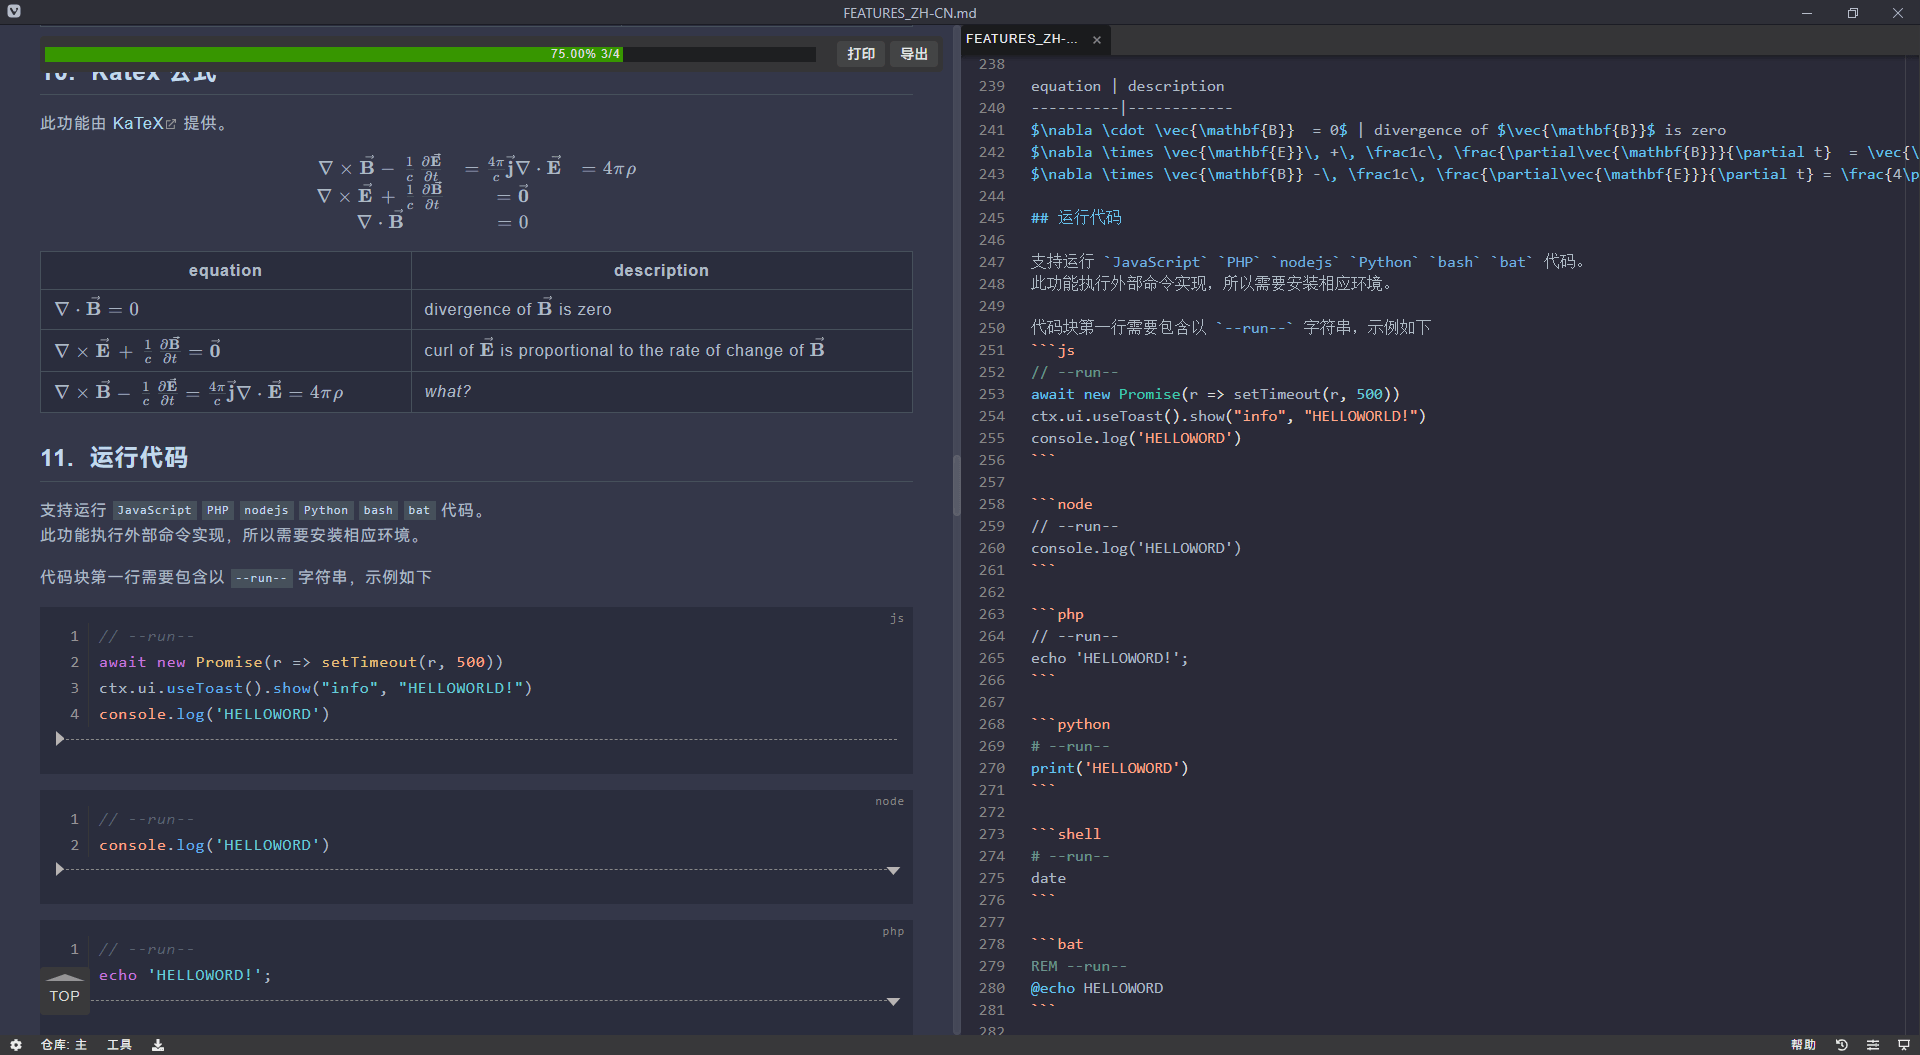Screen dimensions: 1920x1055
Task: Open settings via the gear icon
Action: point(16,1045)
